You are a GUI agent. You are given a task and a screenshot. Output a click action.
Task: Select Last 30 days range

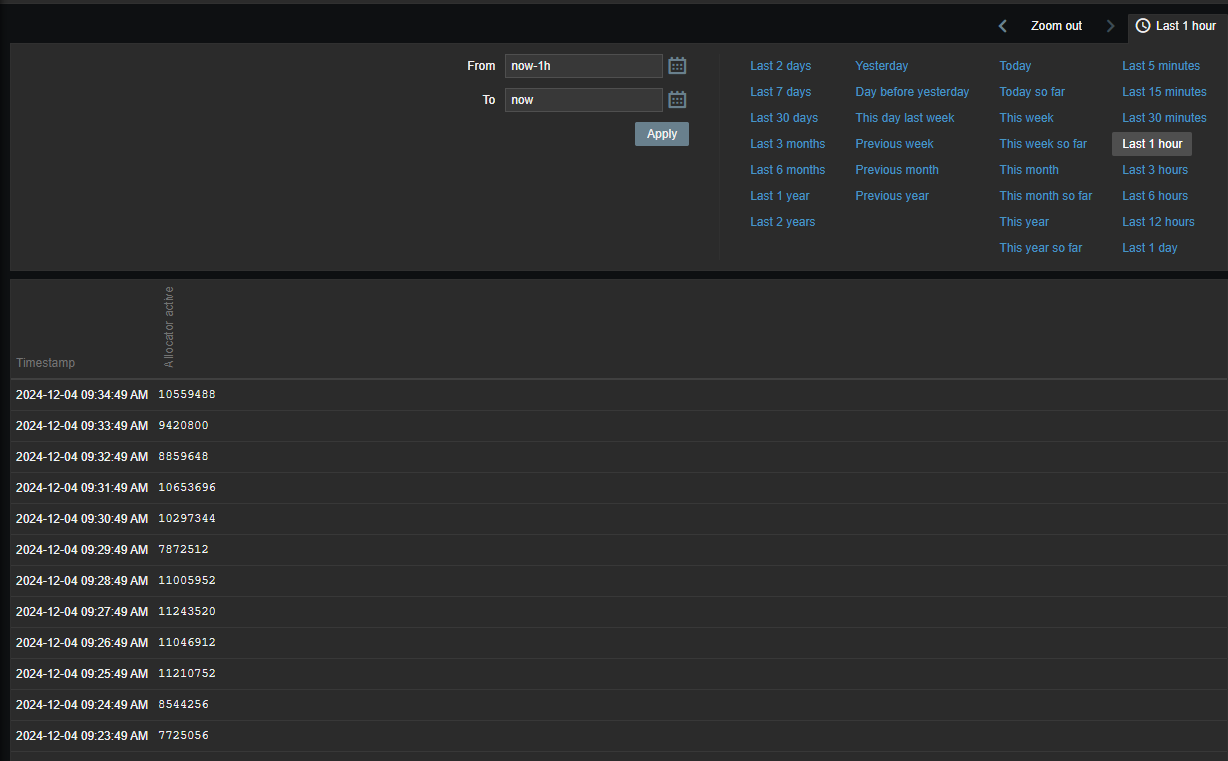pyautogui.click(x=784, y=118)
